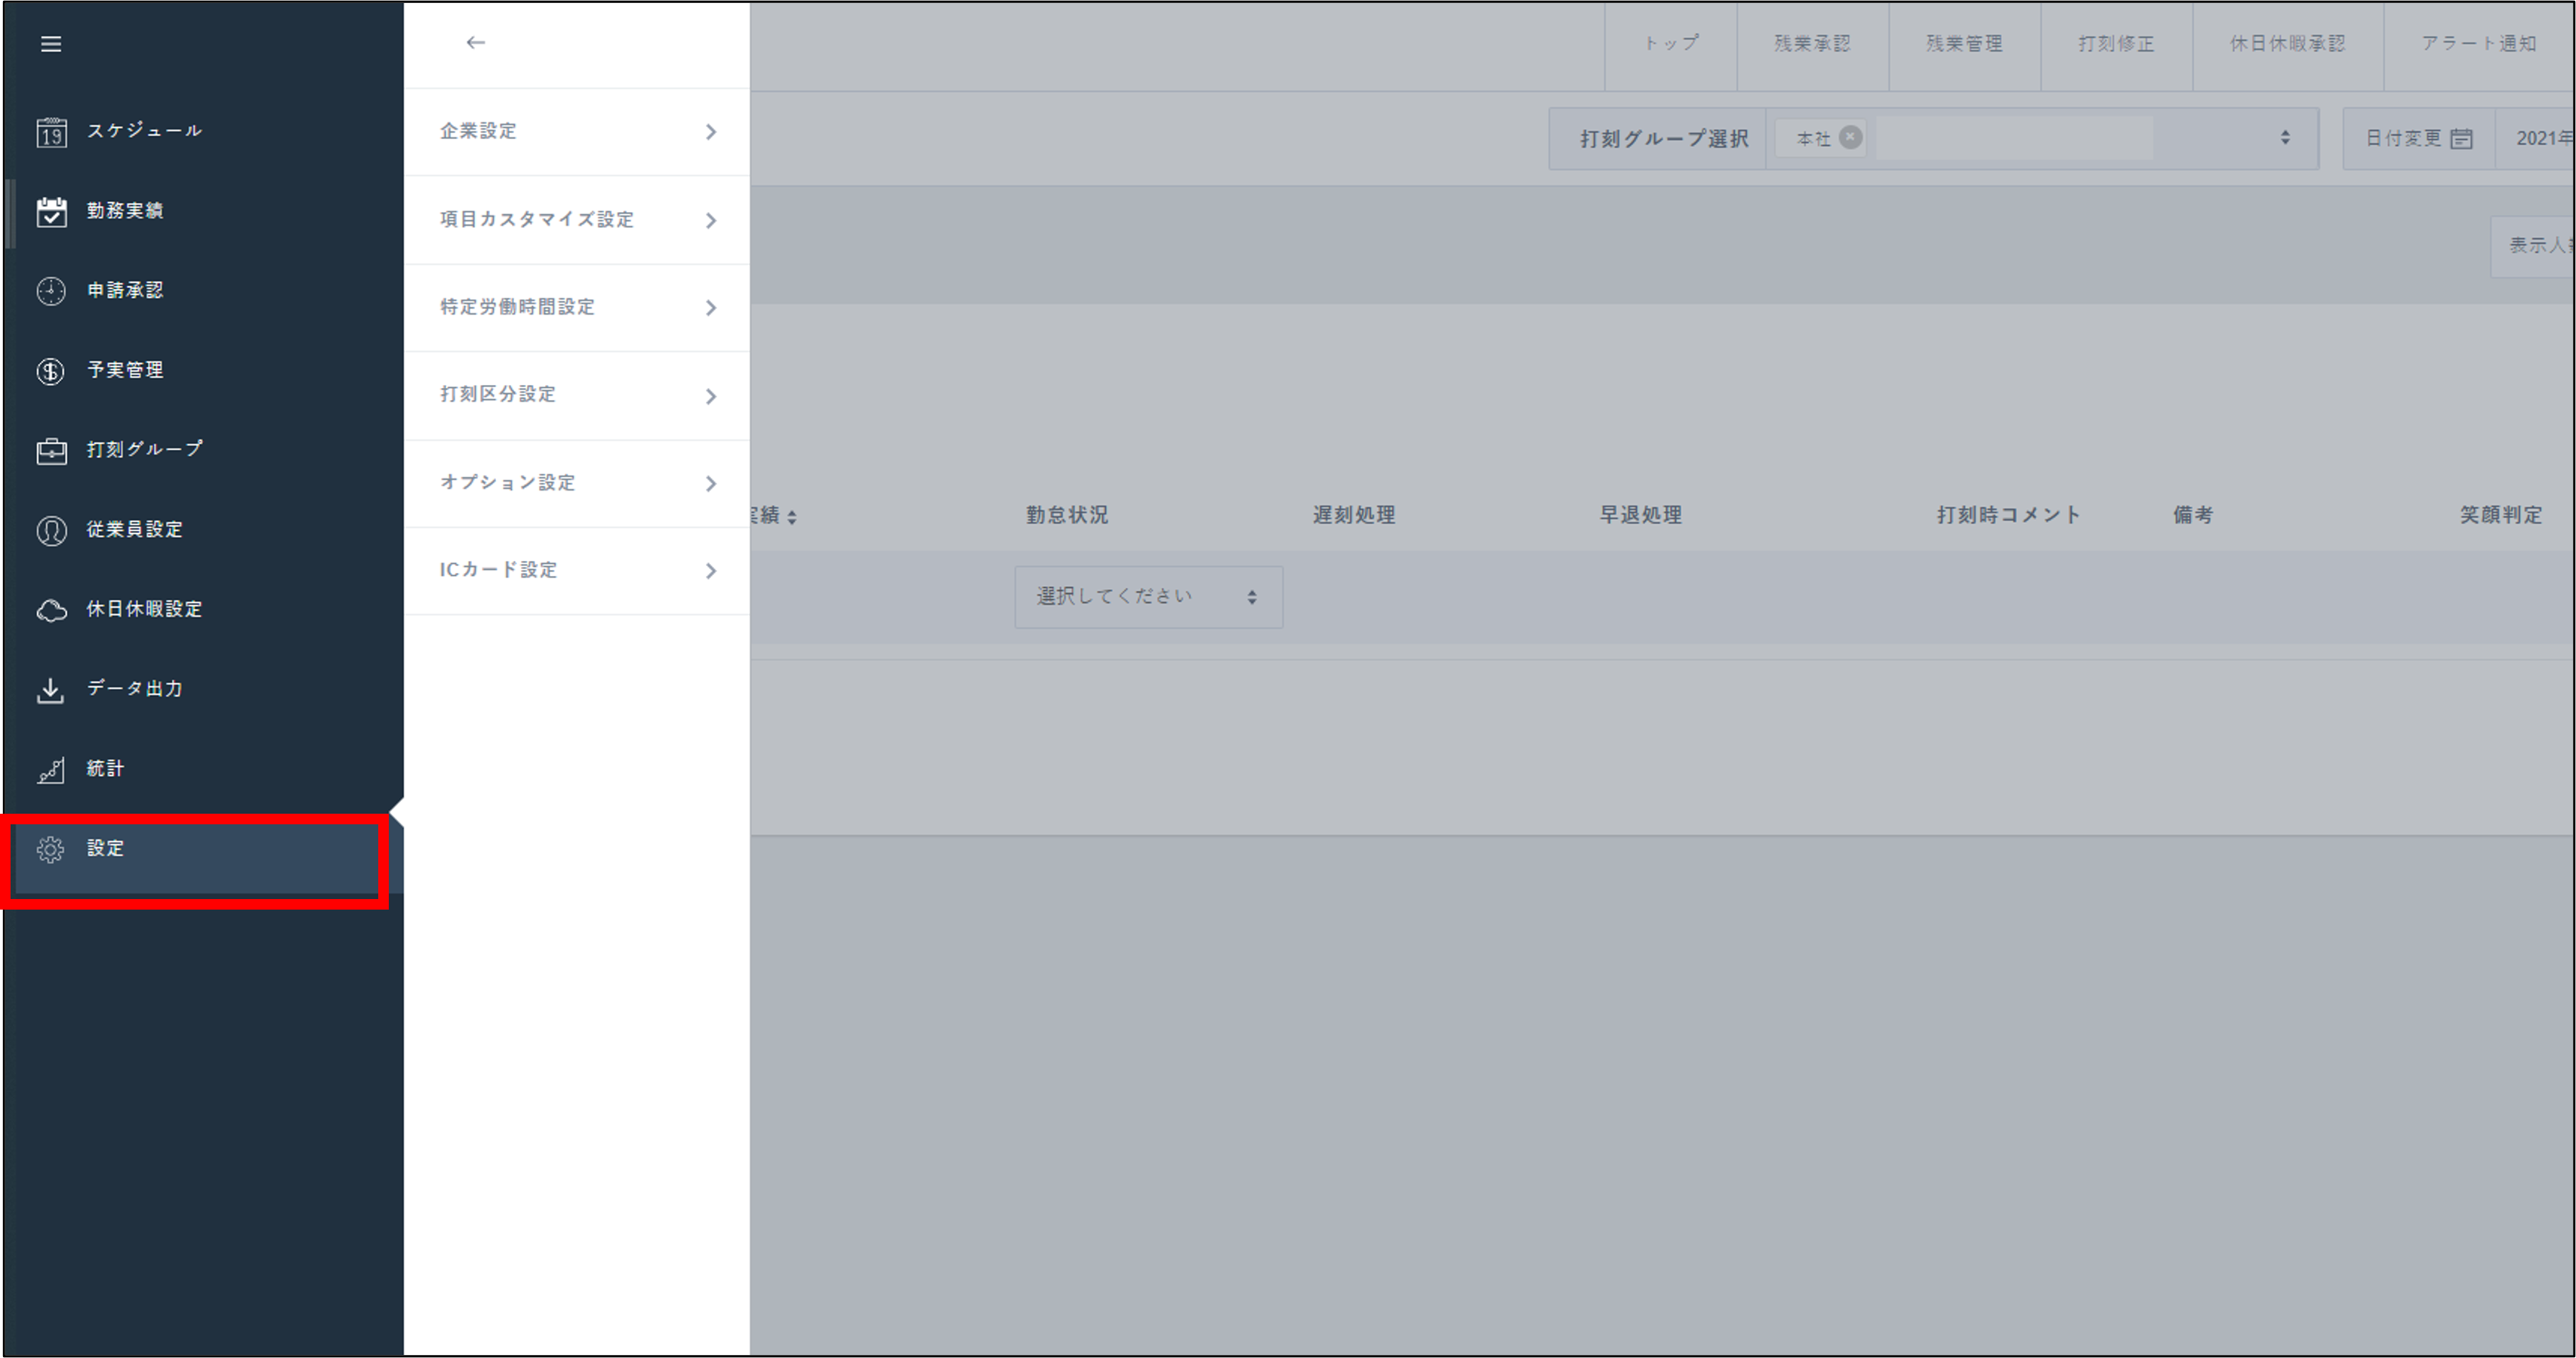Switch to 打刻修正 tab
This screenshot has width=2576, height=1358.
pos(2116,44)
